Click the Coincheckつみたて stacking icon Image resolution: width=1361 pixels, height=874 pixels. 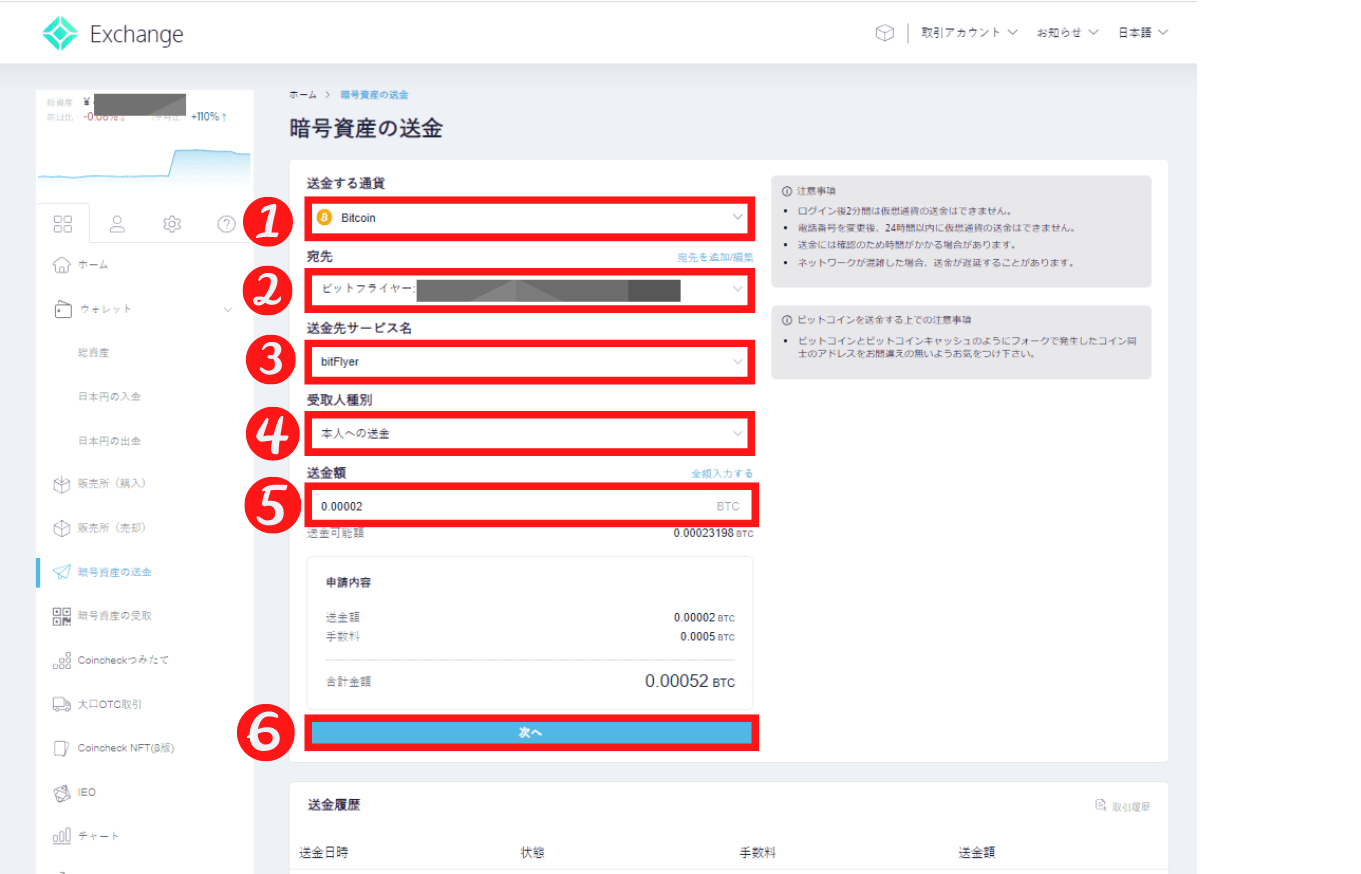pos(62,661)
